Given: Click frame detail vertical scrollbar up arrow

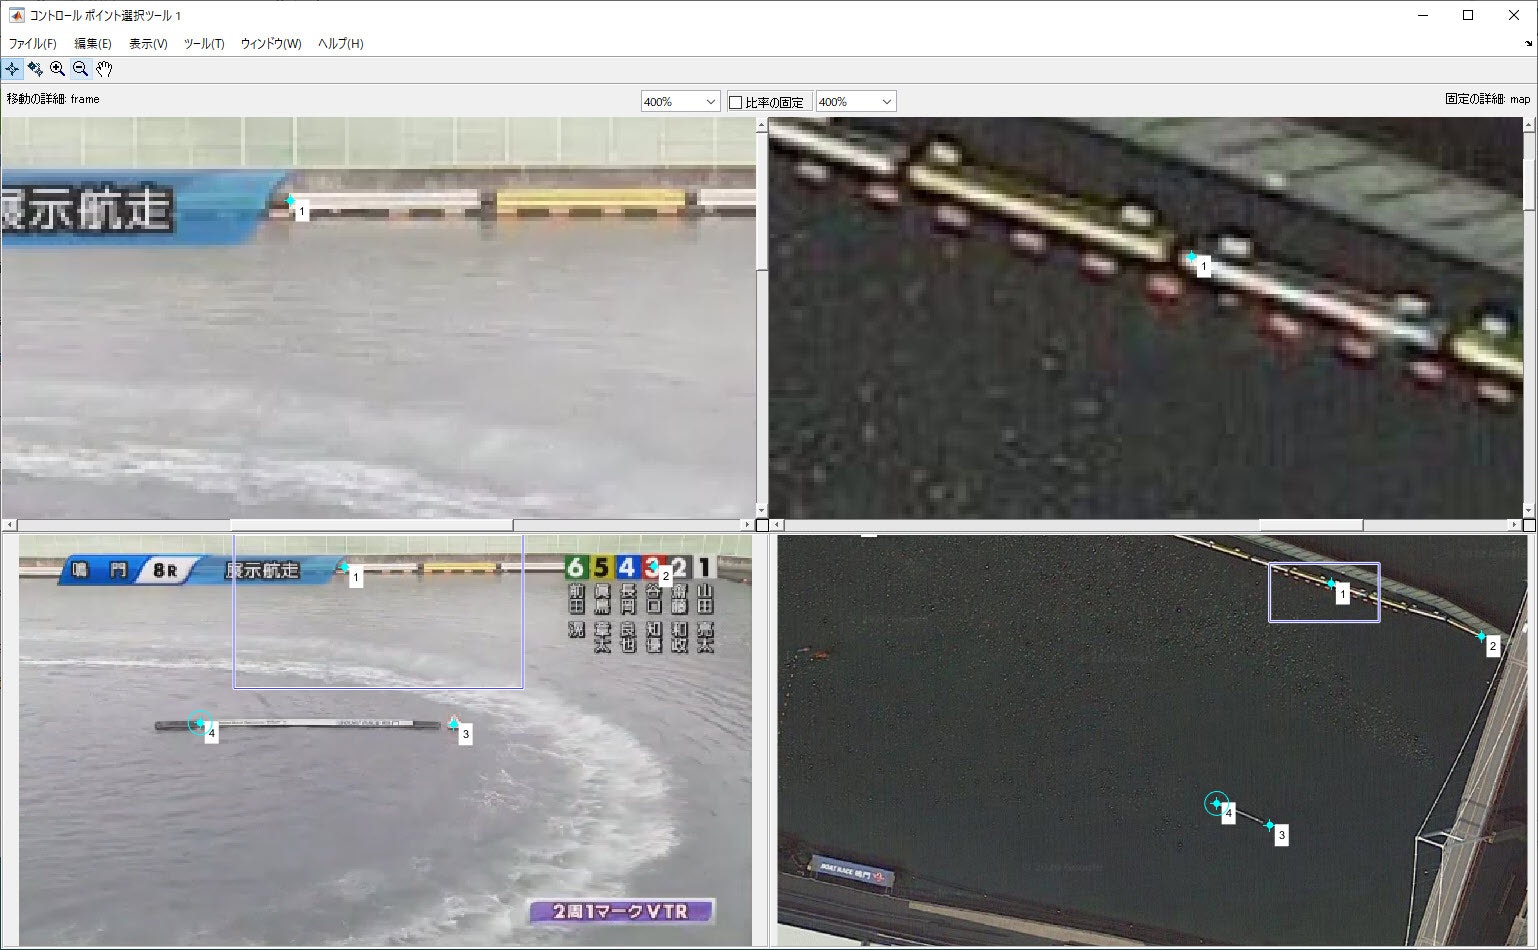Looking at the screenshot, I should click(x=762, y=125).
